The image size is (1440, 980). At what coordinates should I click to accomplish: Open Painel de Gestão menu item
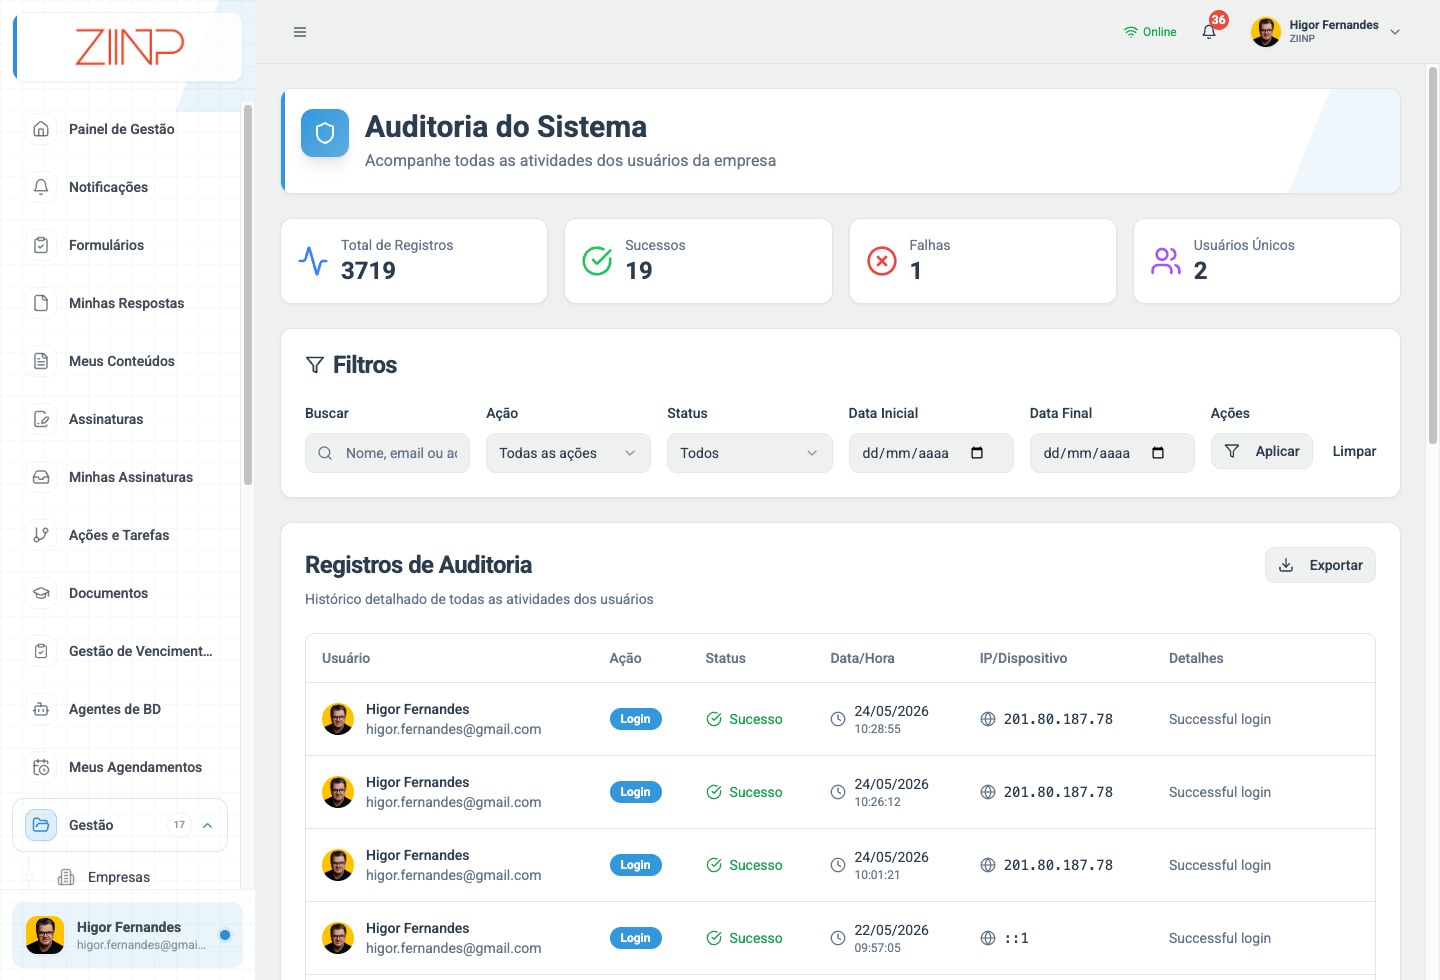pos(120,129)
